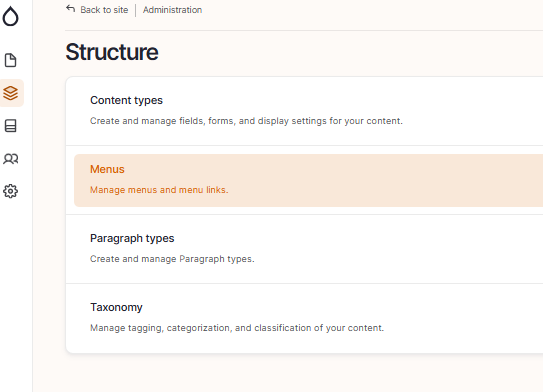Open the stacked-bars icon in sidebar
Screen dimensions: 543x392
tap(10, 126)
